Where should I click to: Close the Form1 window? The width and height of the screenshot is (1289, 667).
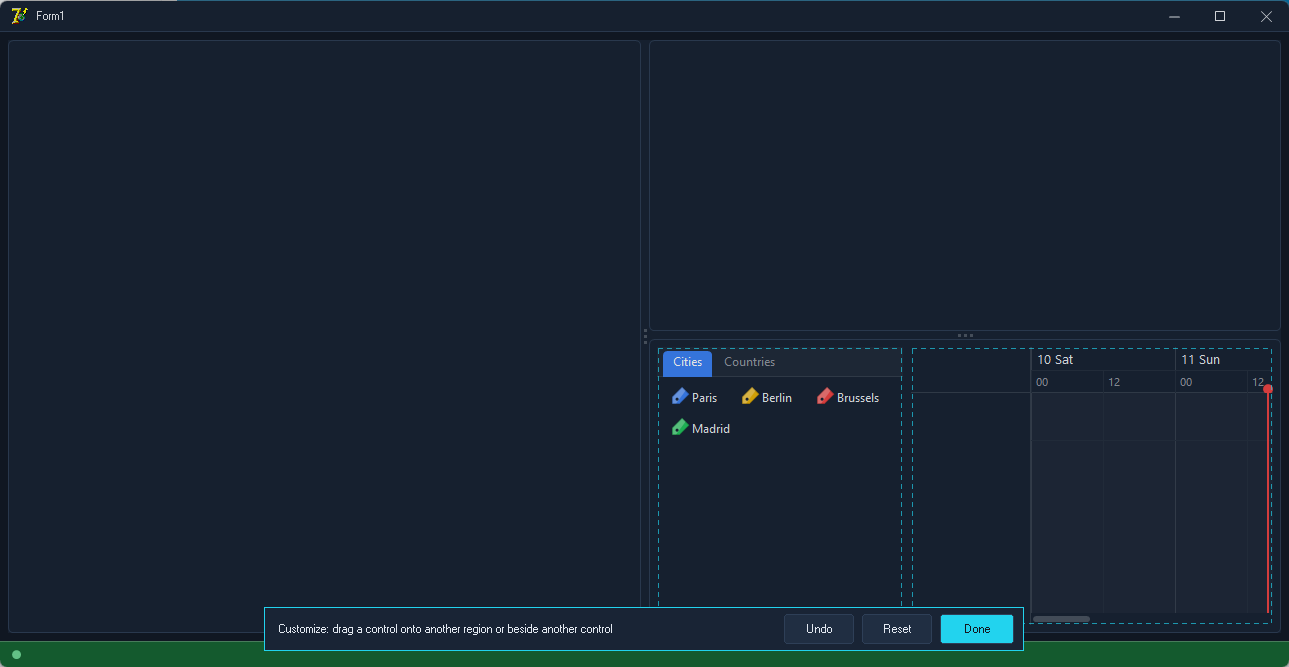[x=1266, y=16]
